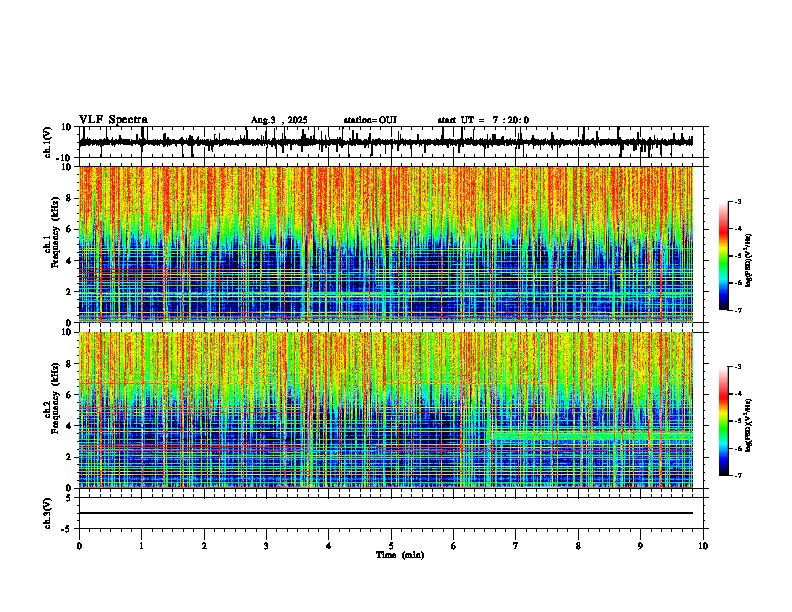Image resolution: width=792 pixels, height=612 pixels.
Task: Click the "-7" label on ch.1 color bar
Action: point(738,310)
